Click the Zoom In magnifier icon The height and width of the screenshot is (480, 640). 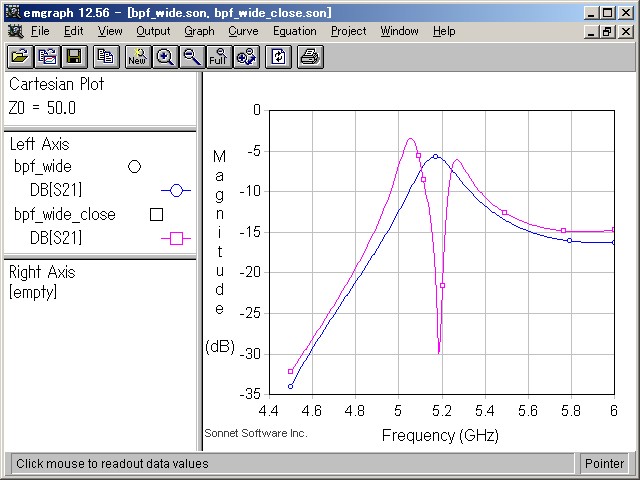tap(165, 57)
